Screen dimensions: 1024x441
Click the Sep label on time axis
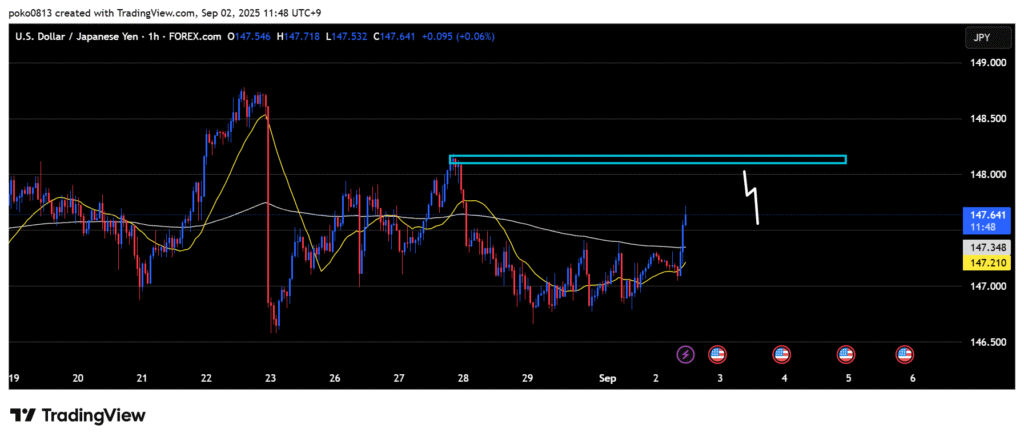[608, 379]
